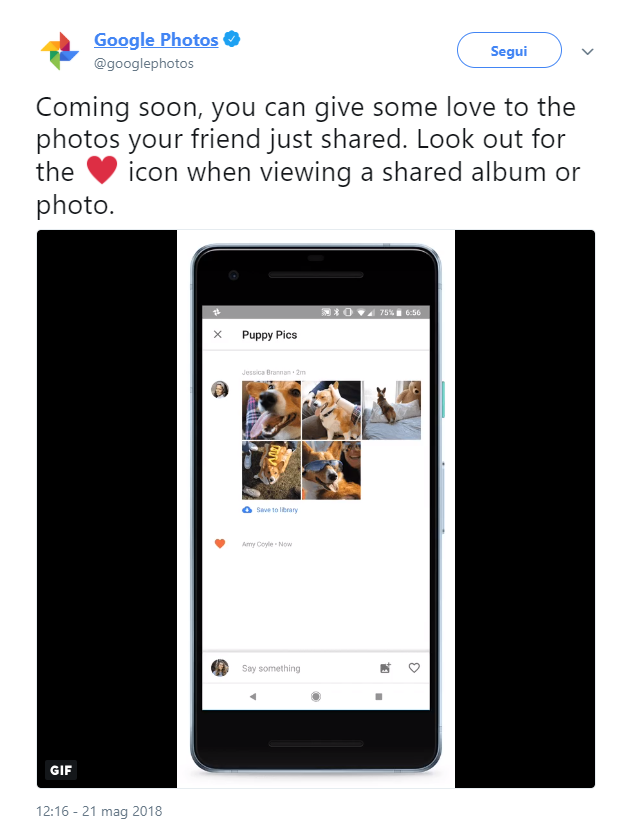The height and width of the screenshot is (829, 631).
Task: Follow the account with the Segui button
Action: click(509, 50)
